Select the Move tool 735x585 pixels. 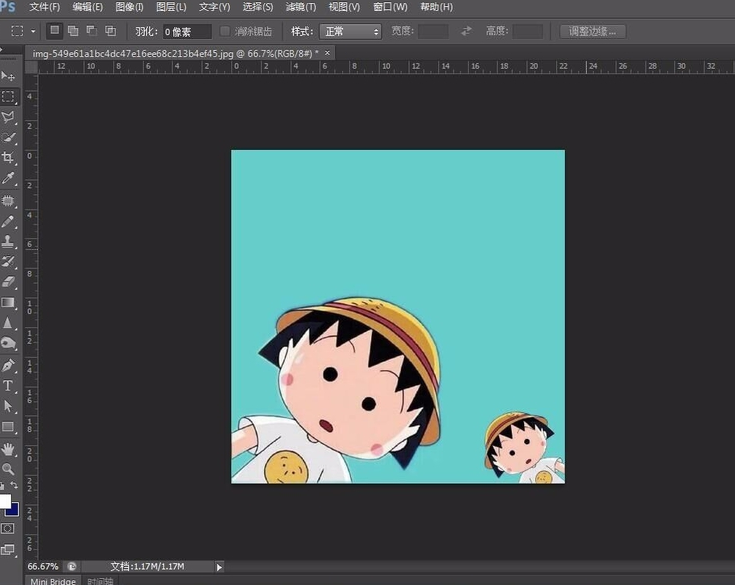point(8,76)
